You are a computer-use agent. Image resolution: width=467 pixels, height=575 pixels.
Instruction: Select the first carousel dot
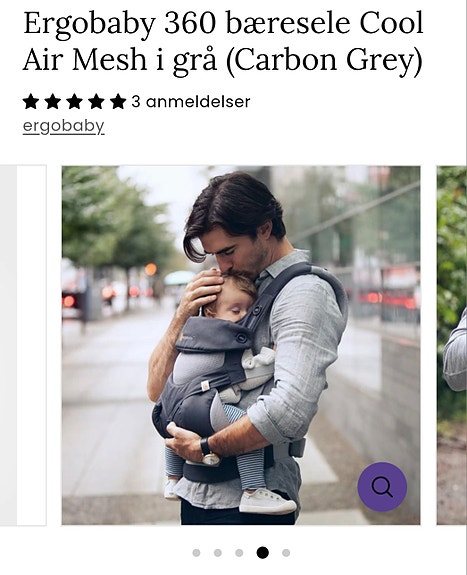(x=197, y=553)
